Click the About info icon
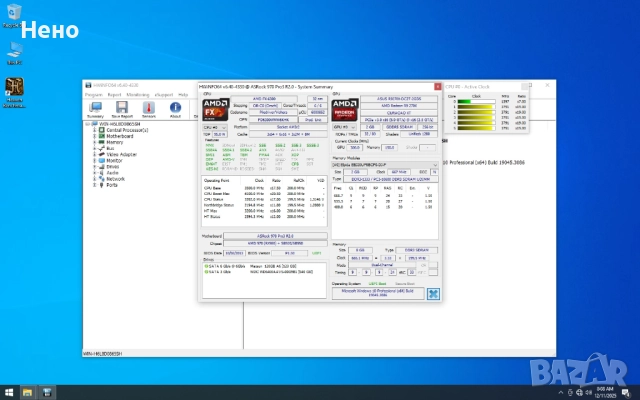Screen dimensions: 640x400 [175, 108]
